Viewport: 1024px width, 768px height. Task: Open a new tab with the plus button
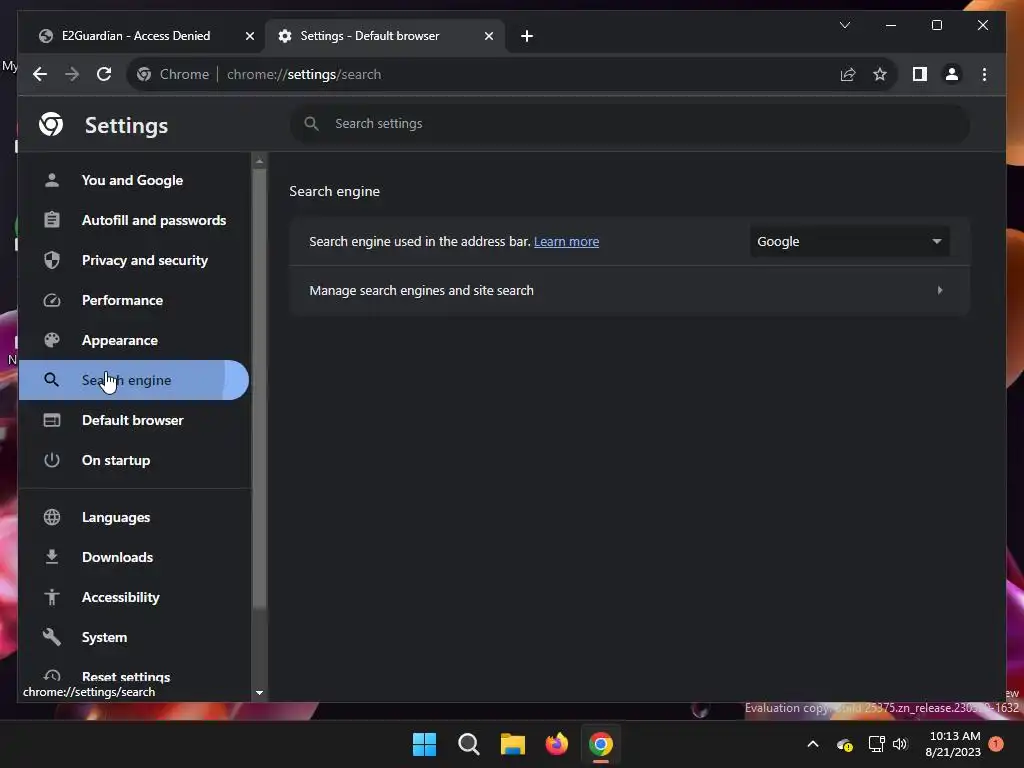pyautogui.click(x=526, y=36)
